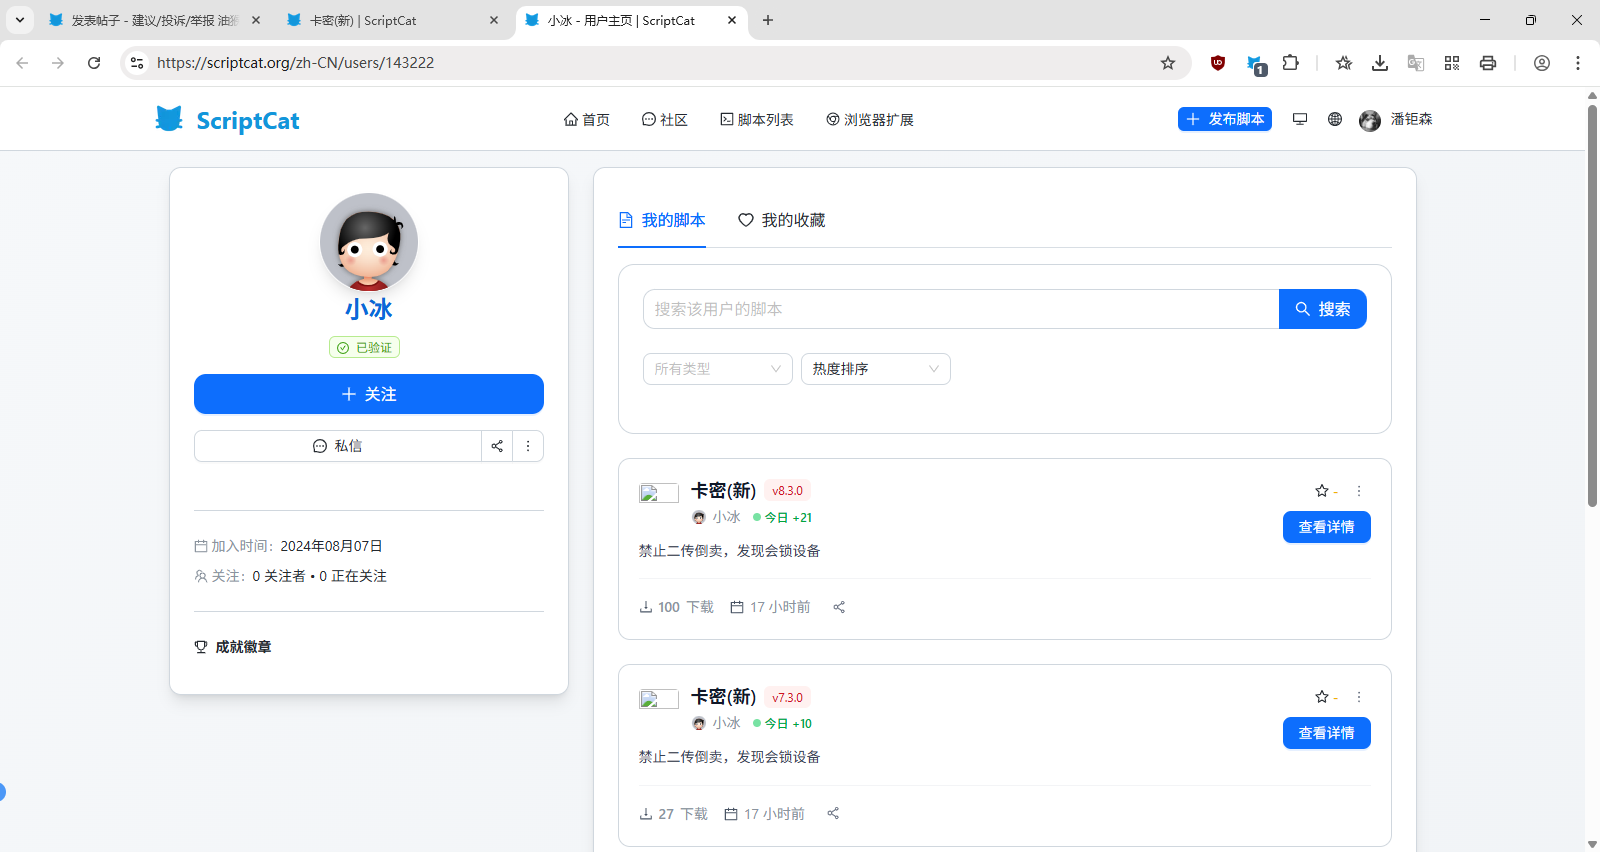Viewport: 1600px width, 852px height.
Task: Switch to the 发表帖子 browser tab
Action: (x=154, y=20)
